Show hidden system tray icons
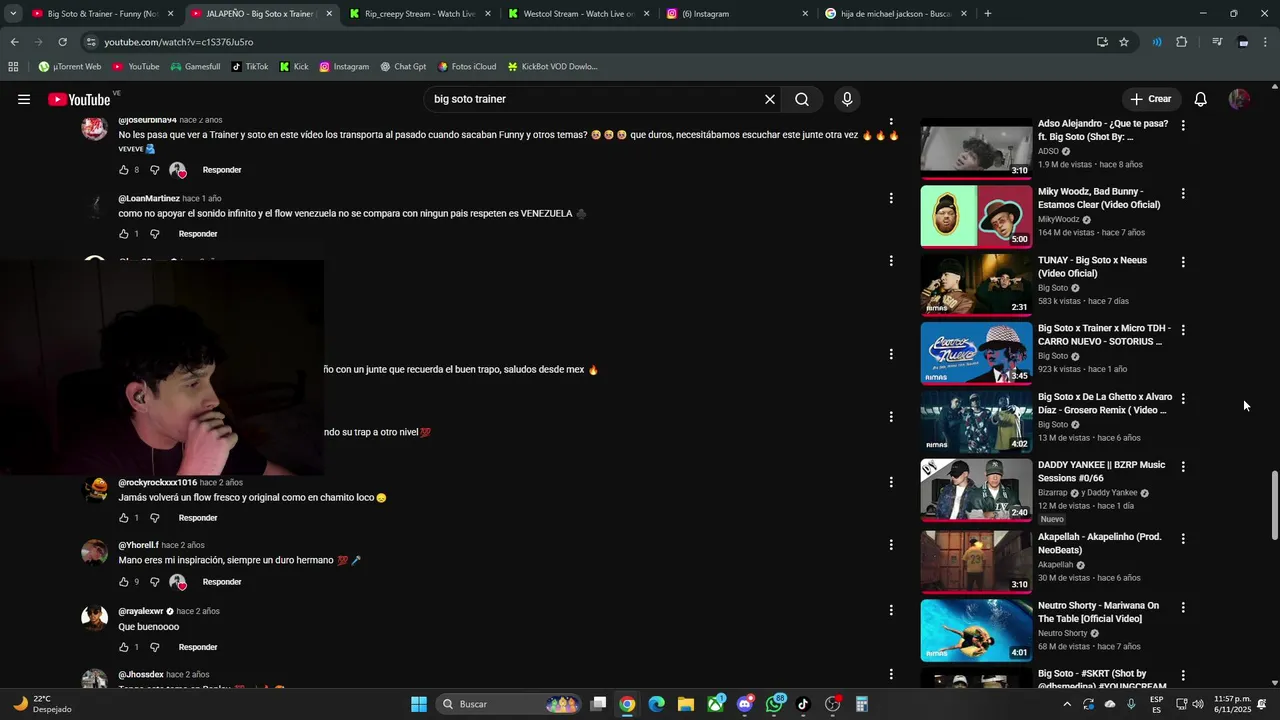Image resolution: width=1280 pixels, height=720 pixels. click(1066, 704)
